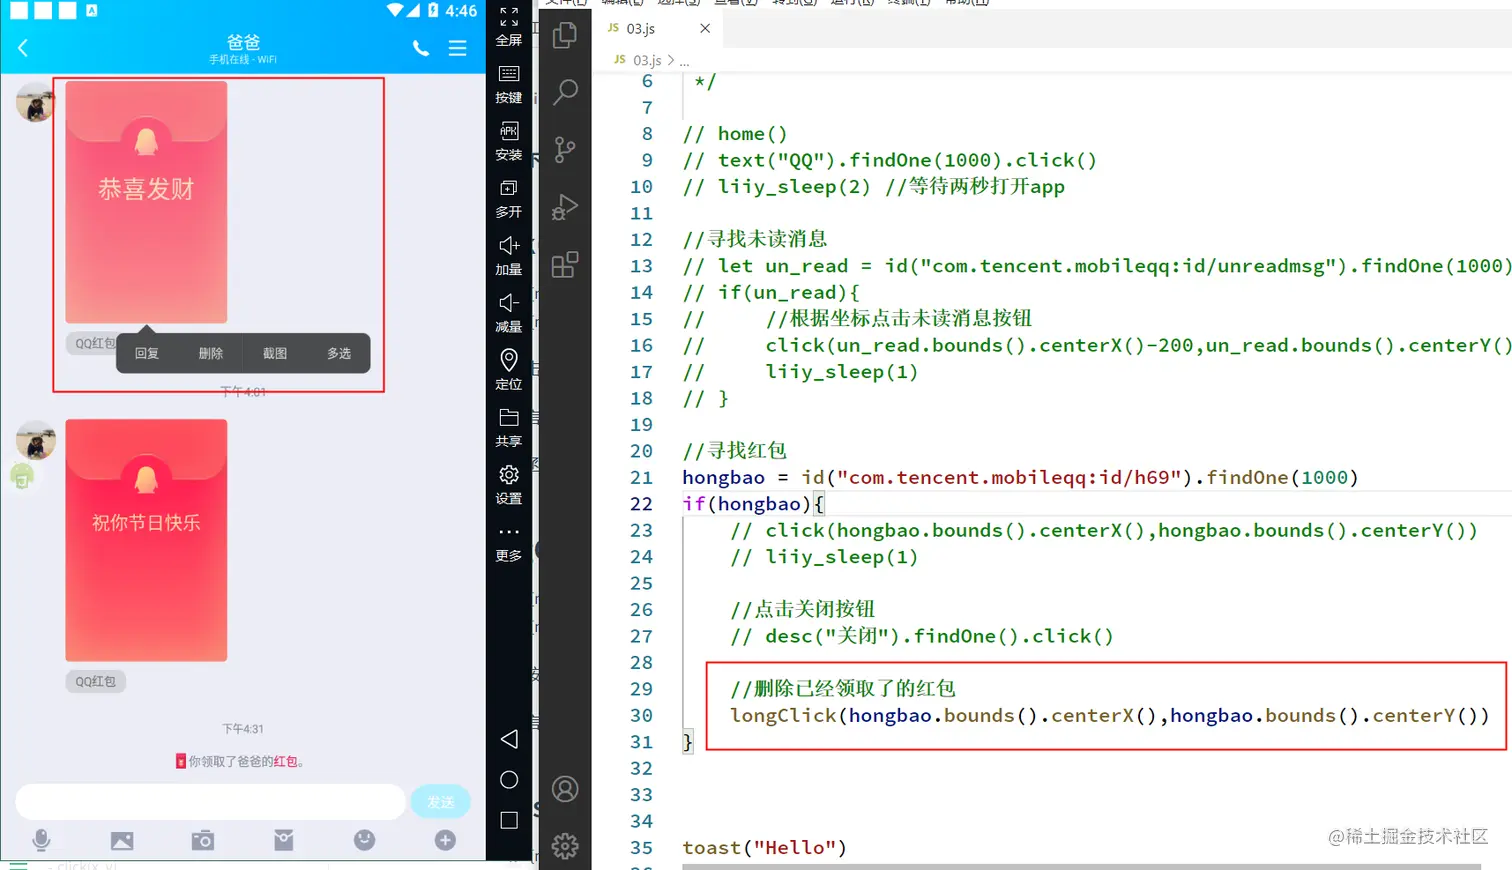Toggle emulator 全屏 fullscreen mode
This screenshot has width=1512, height=870.
coord(509,27)
